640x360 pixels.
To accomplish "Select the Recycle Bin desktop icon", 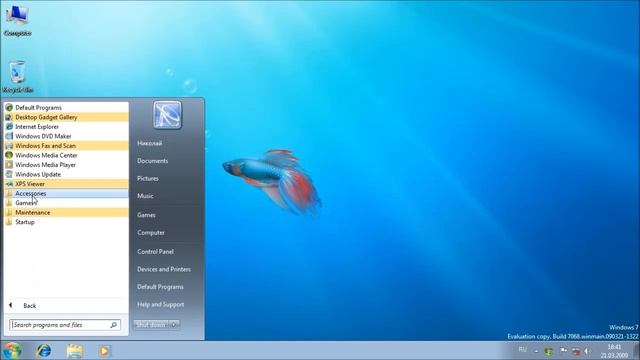I will [x=18, y=76].
